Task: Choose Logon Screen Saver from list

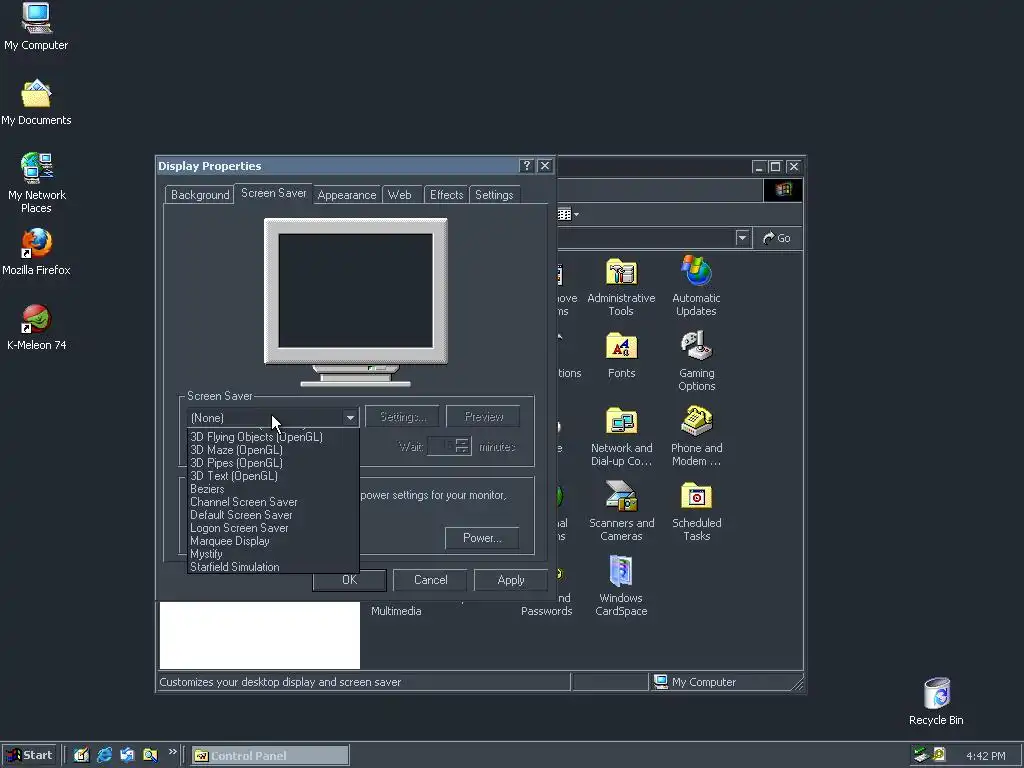Action: pos(273,528)
